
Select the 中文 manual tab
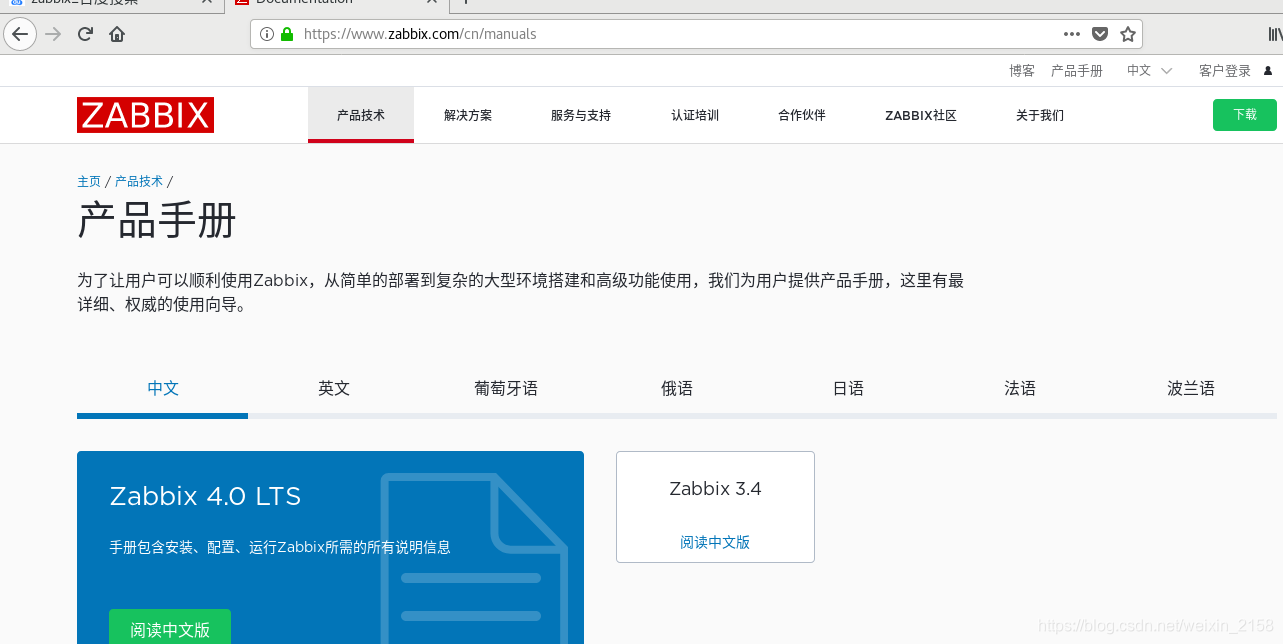coord(163,388)
